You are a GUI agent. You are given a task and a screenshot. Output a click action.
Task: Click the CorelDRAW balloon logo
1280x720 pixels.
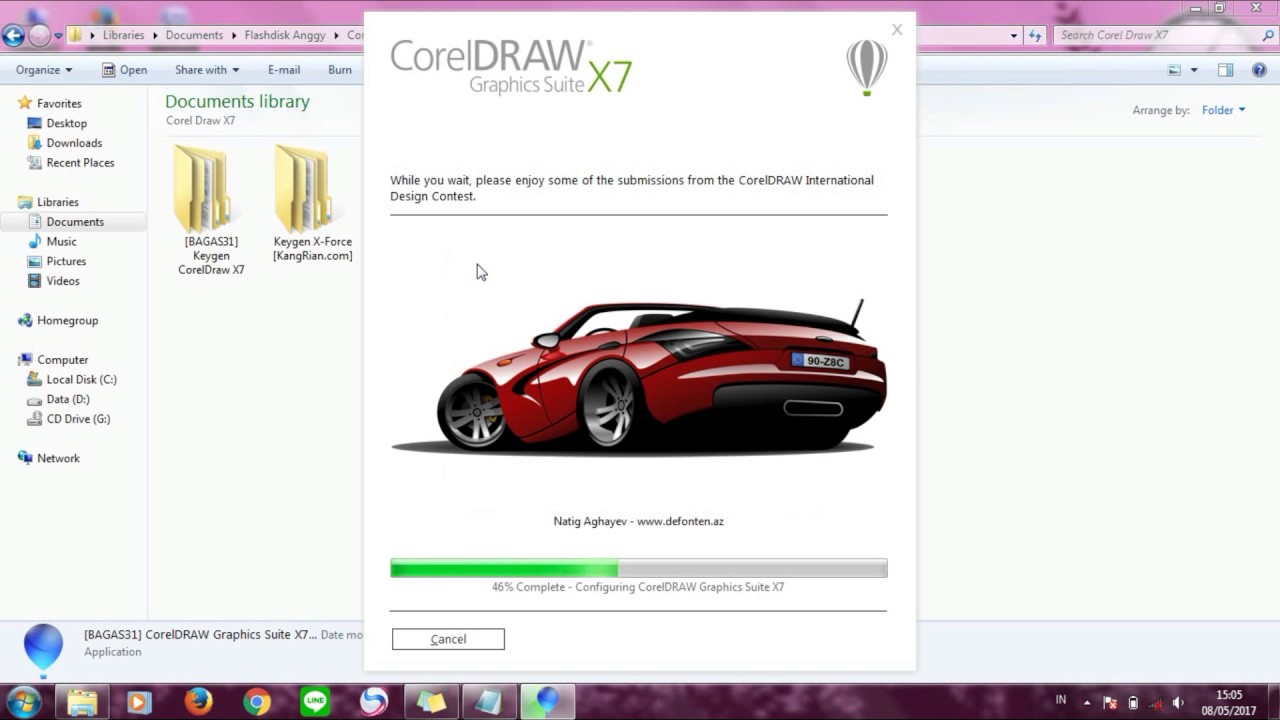click(x=867, y=67)
